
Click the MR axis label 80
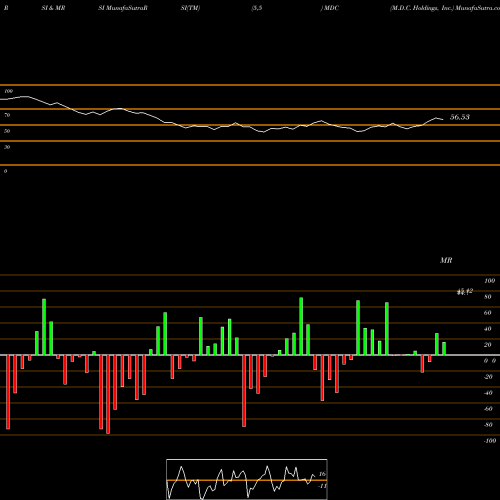coord(487,297)
